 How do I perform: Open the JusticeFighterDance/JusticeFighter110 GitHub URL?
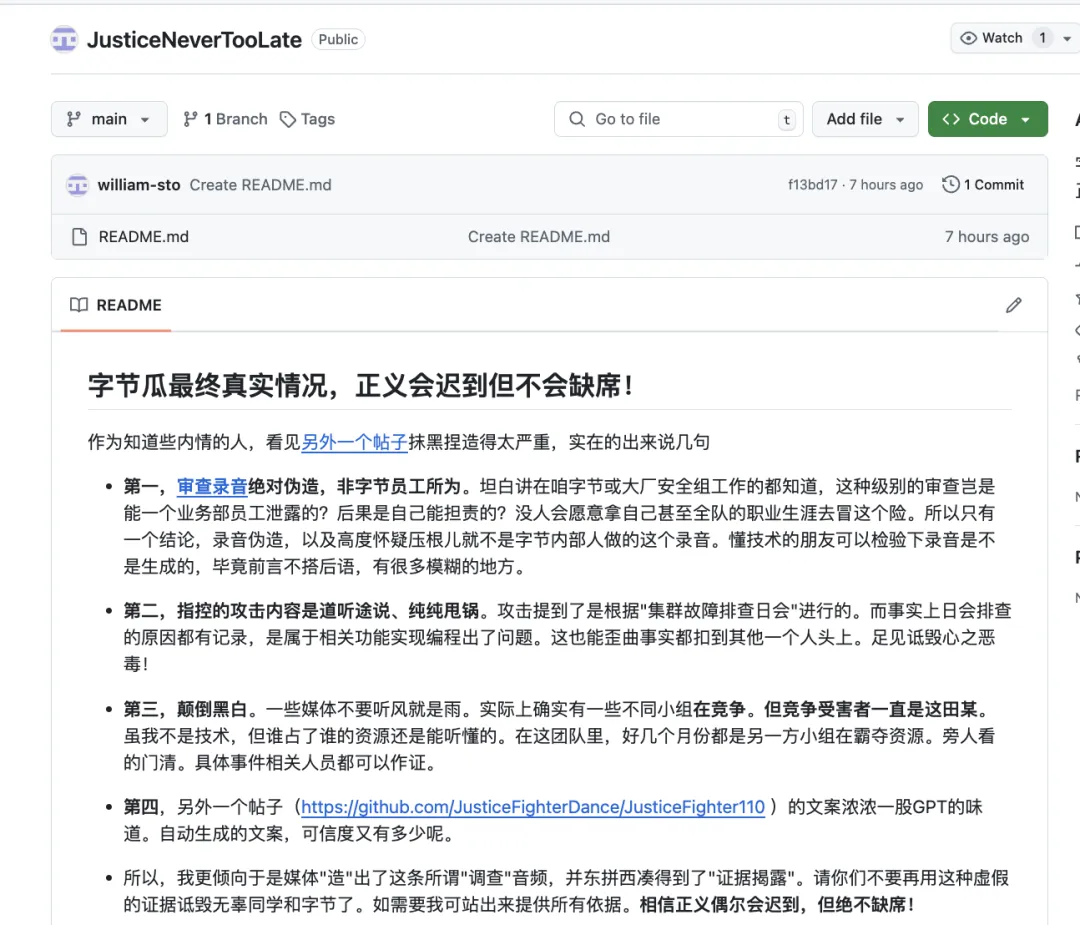click(x=533, y=807)
